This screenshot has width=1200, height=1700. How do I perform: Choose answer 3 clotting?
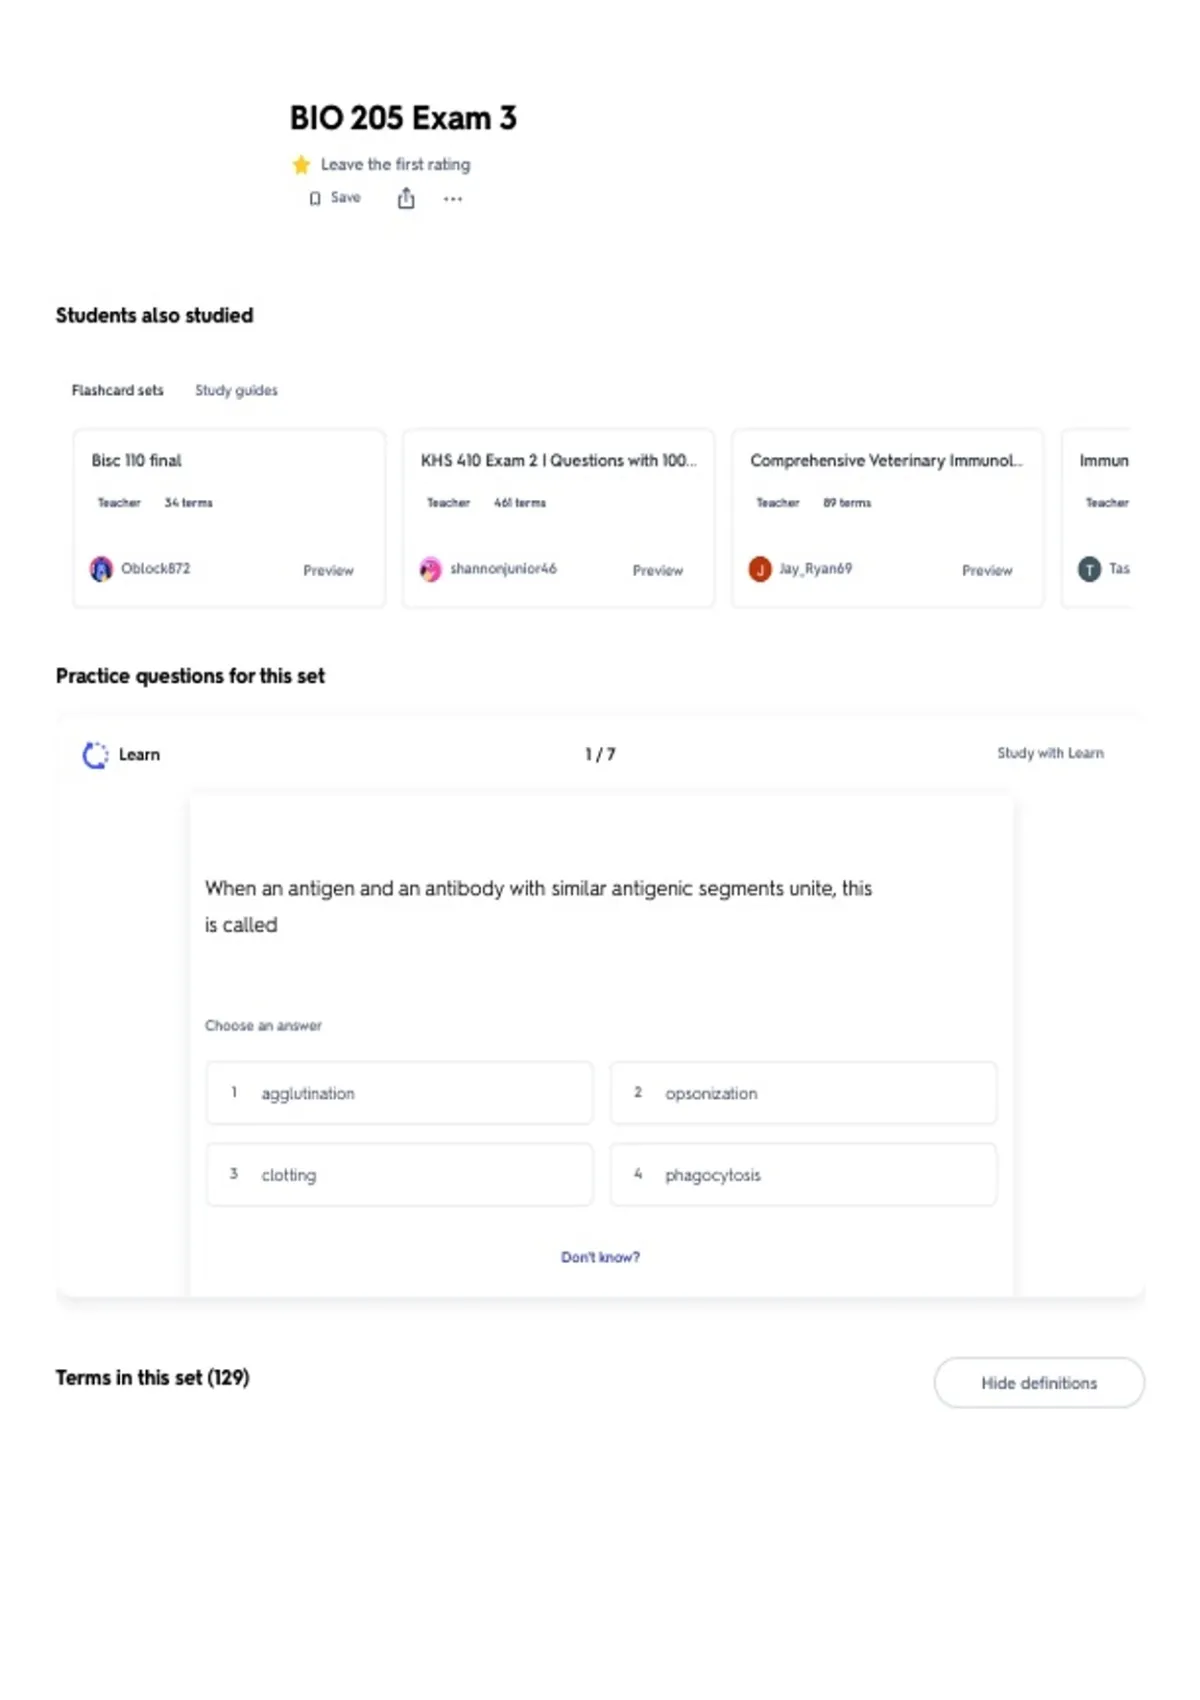coord(399,1174)
